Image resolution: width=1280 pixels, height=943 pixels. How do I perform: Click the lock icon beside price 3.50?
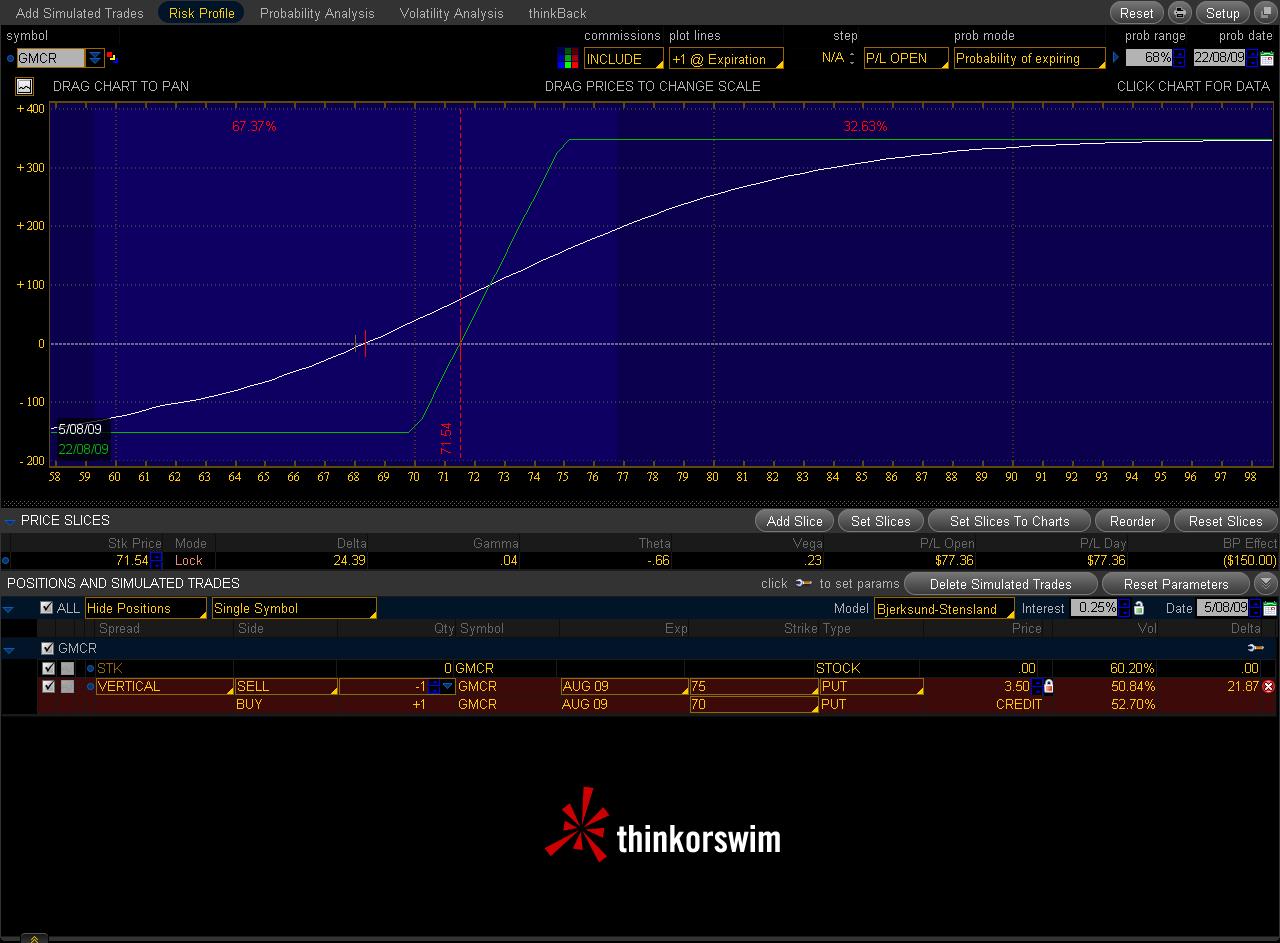pyautogui.click(x=1048, y=687)
